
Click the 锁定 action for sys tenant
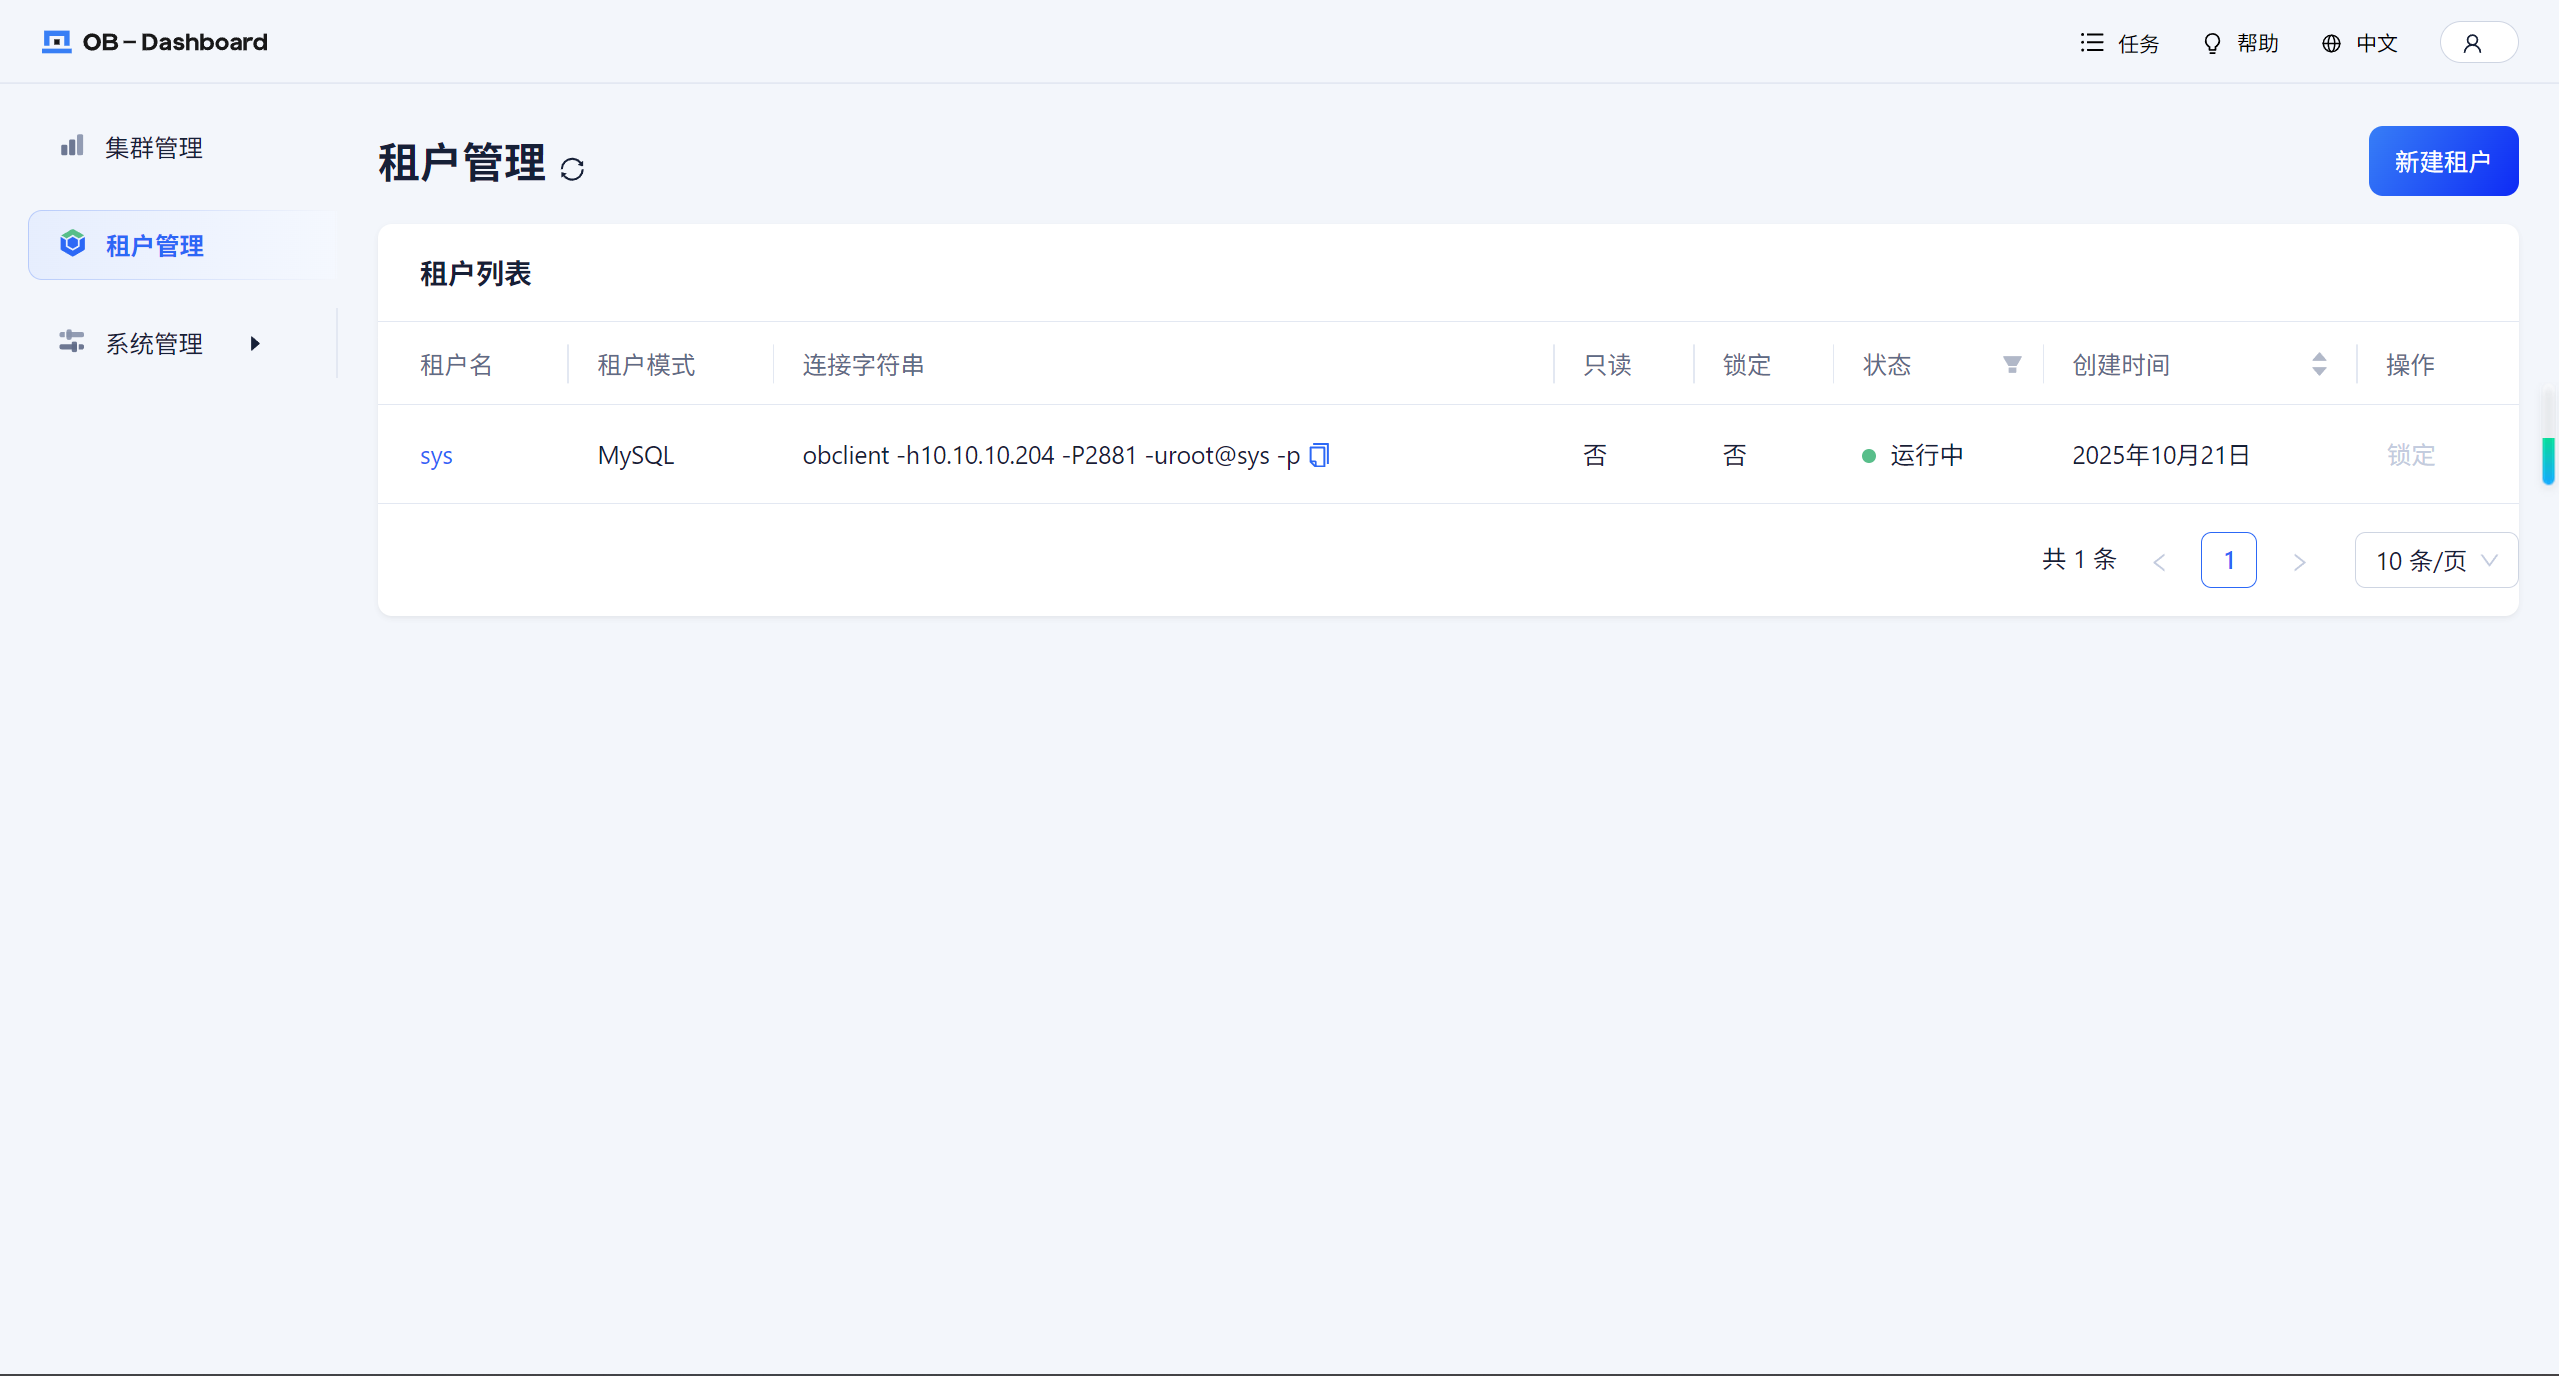2410,455
